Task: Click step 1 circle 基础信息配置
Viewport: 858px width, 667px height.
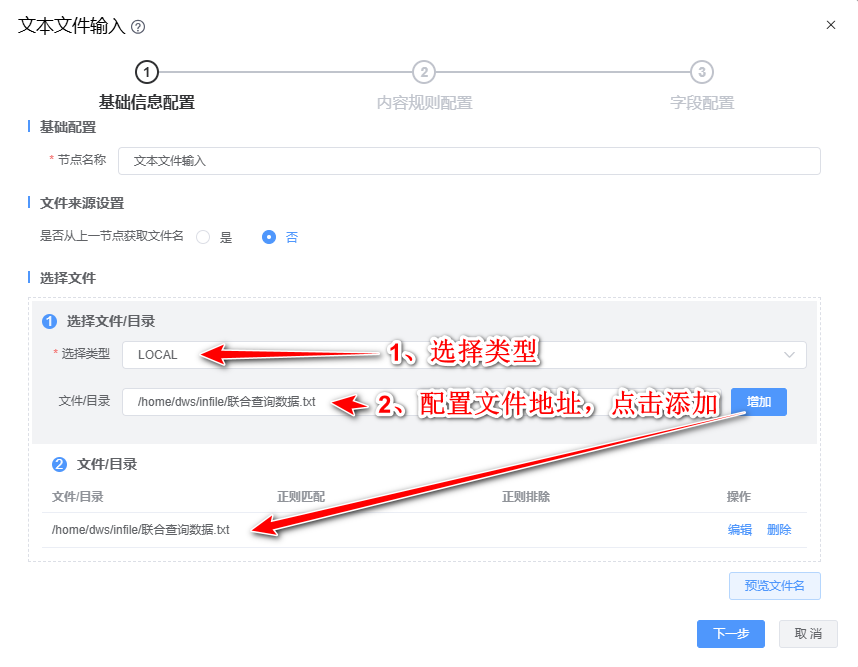Action: click(x=147, y=72)
